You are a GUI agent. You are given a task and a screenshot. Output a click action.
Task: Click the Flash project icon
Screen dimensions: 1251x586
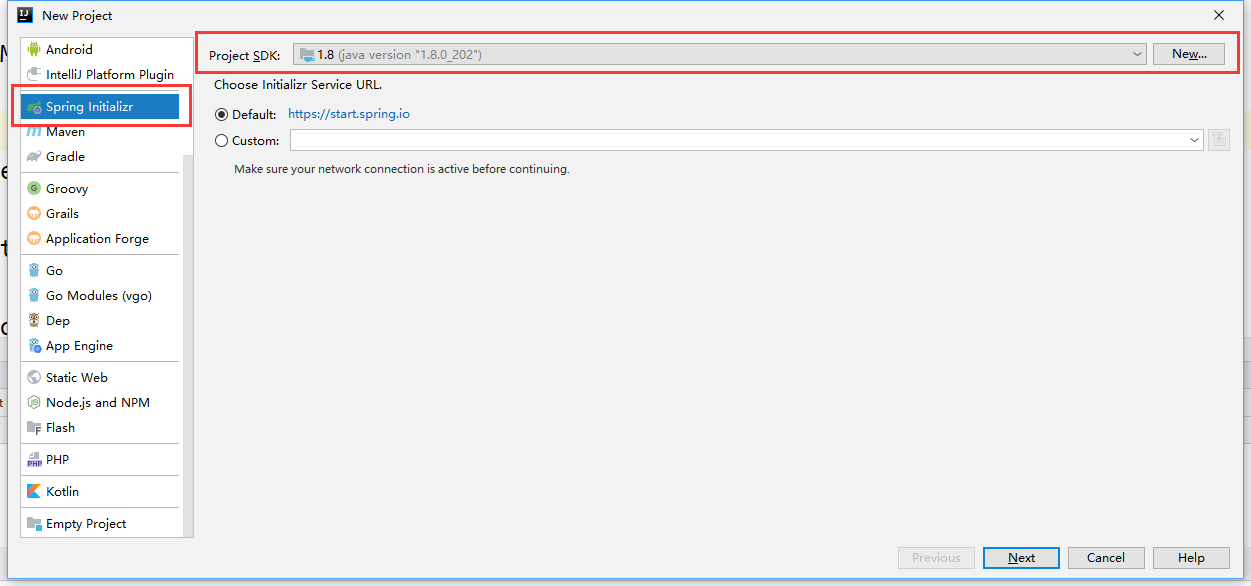click(x=34, y=427)
